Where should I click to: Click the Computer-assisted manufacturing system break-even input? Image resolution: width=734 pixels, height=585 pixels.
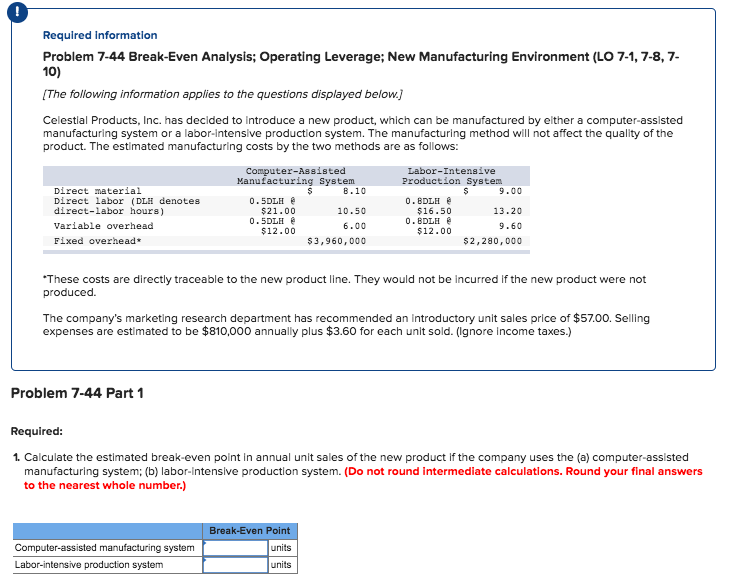pos(235,548)
